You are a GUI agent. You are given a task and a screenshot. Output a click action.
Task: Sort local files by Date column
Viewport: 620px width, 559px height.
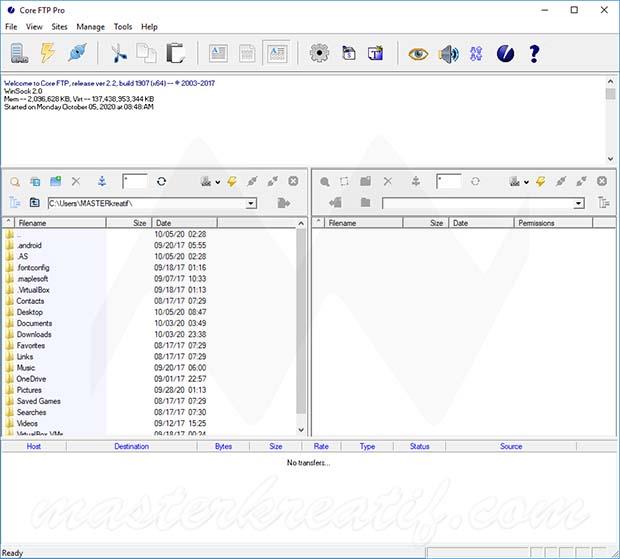(185, 223)
